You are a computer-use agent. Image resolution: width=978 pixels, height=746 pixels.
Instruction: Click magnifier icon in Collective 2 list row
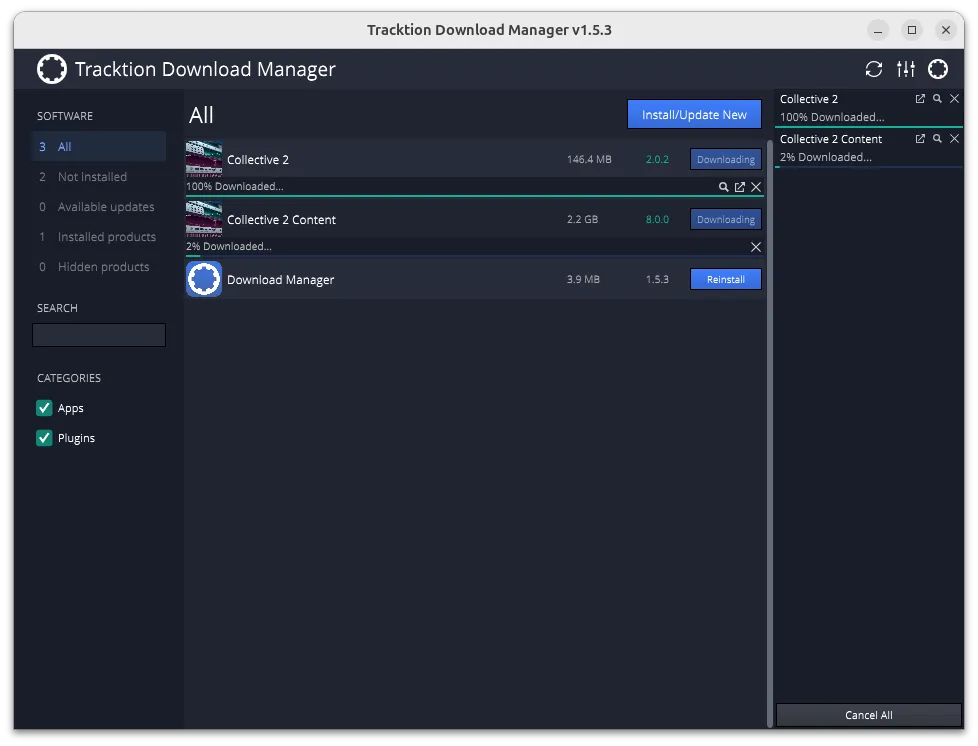(724, 187)
